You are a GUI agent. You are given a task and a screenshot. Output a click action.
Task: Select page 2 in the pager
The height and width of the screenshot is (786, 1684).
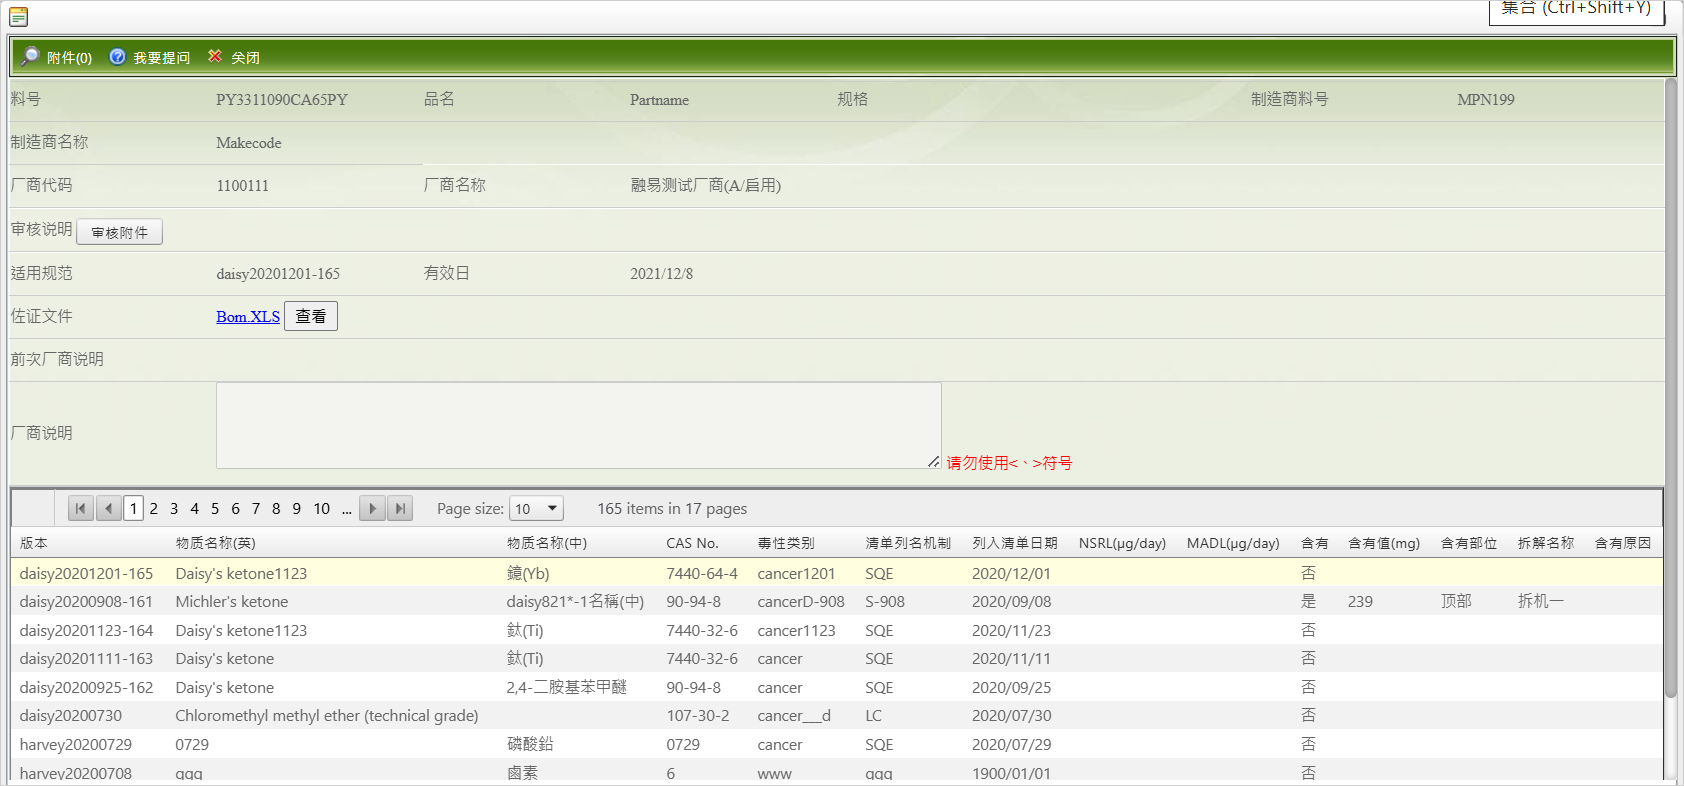154,508
